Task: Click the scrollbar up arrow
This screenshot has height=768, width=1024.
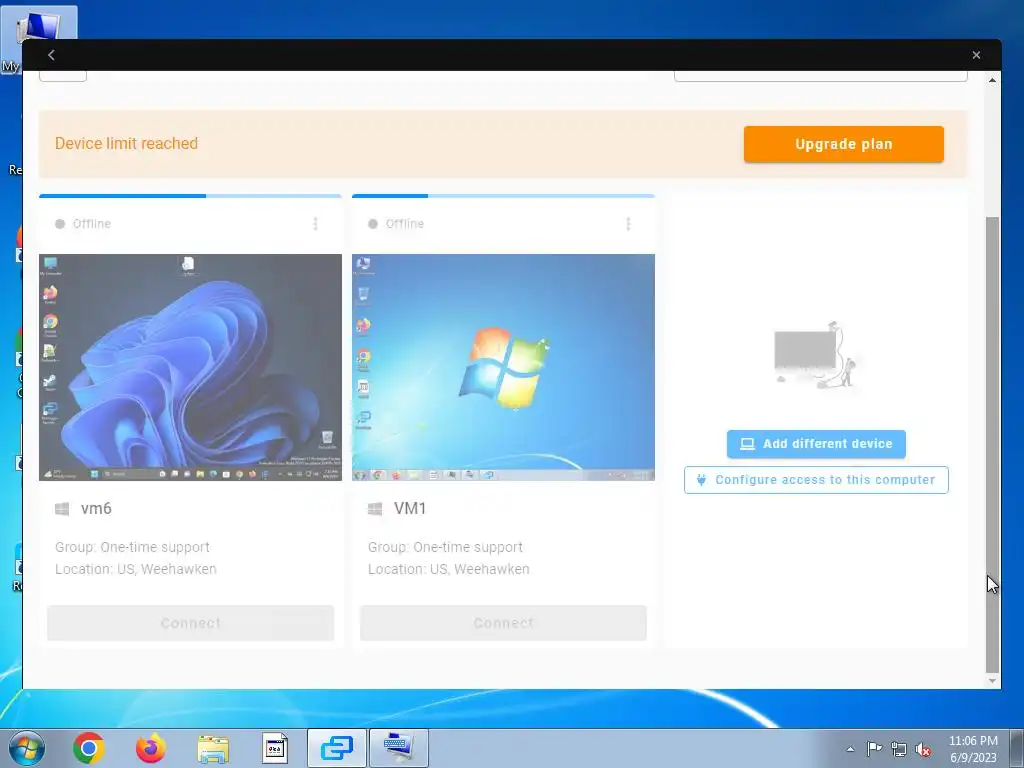Action: click(x=992, y=80)
